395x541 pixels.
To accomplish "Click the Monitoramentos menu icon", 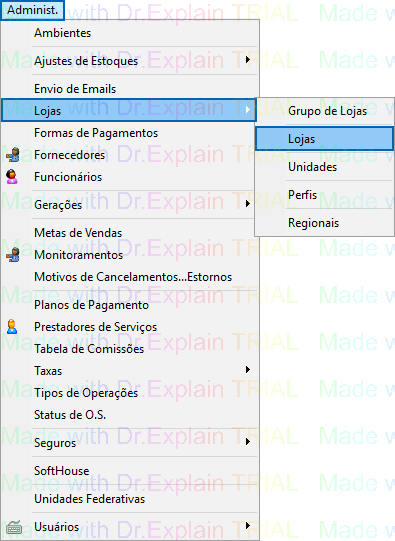I will [13, 255].
